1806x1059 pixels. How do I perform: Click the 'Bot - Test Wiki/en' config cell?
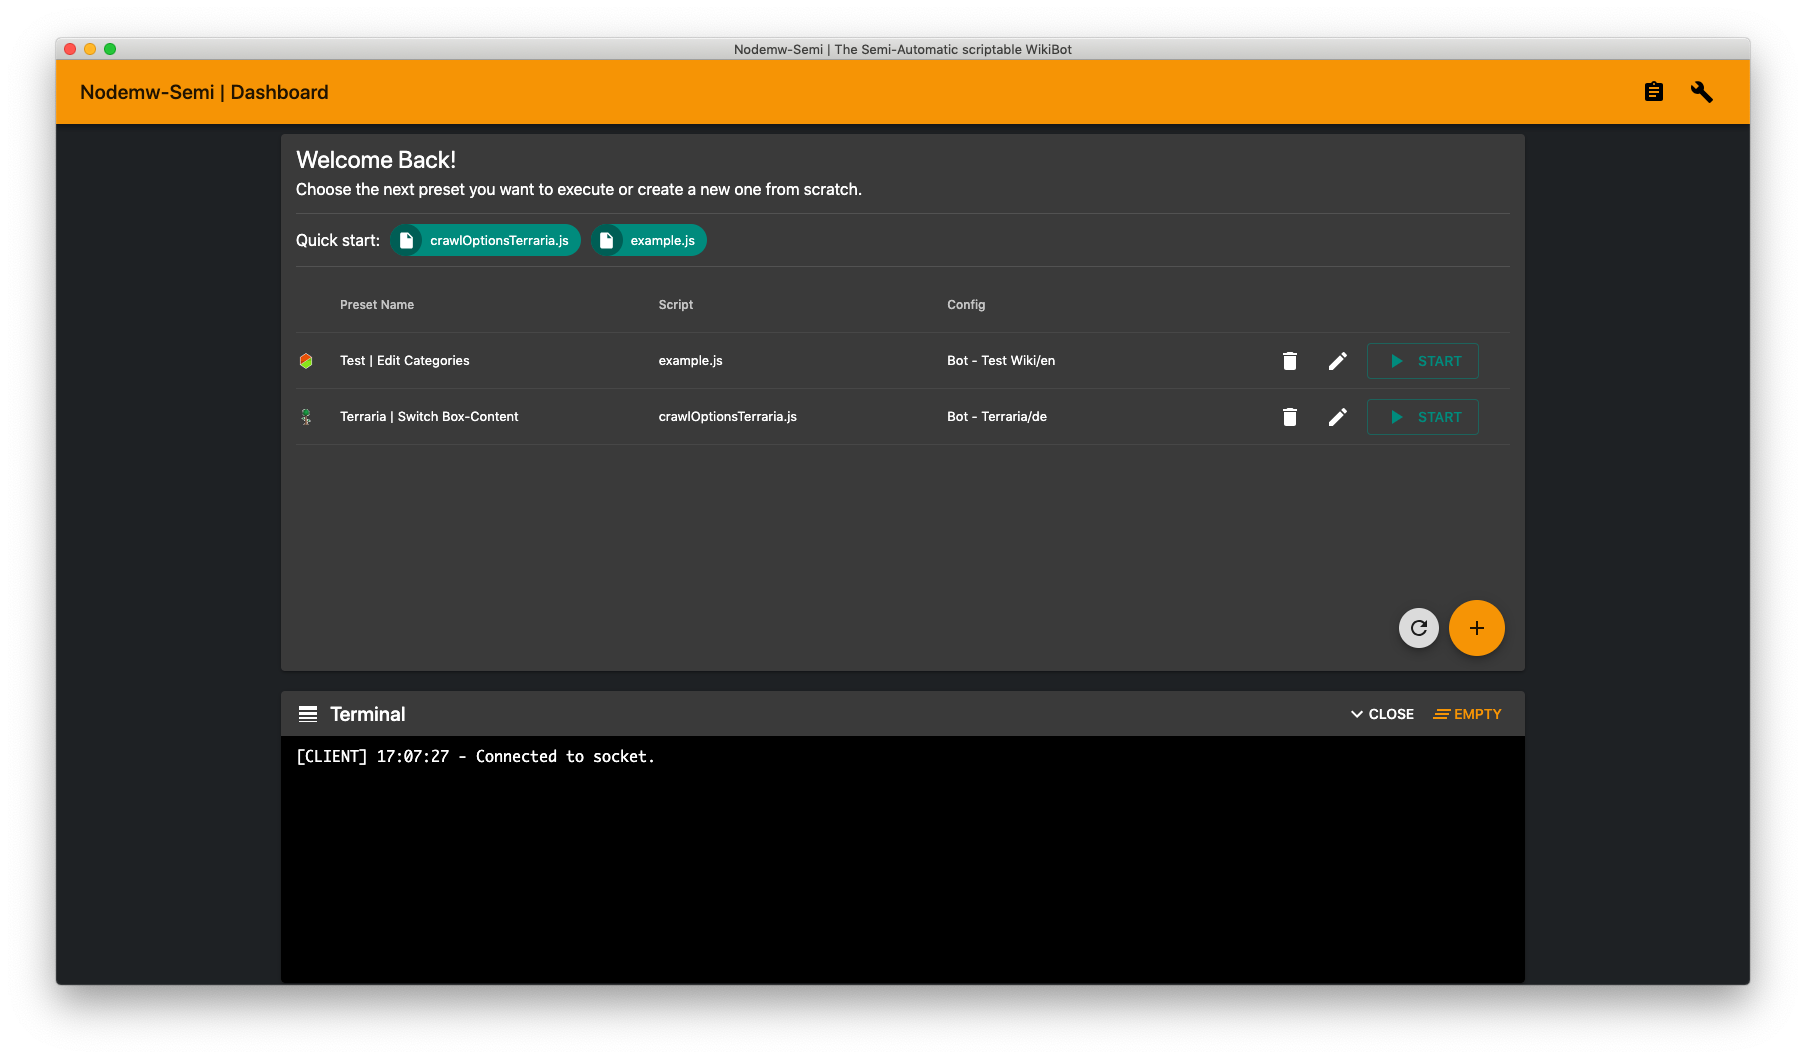[1001, 361]
